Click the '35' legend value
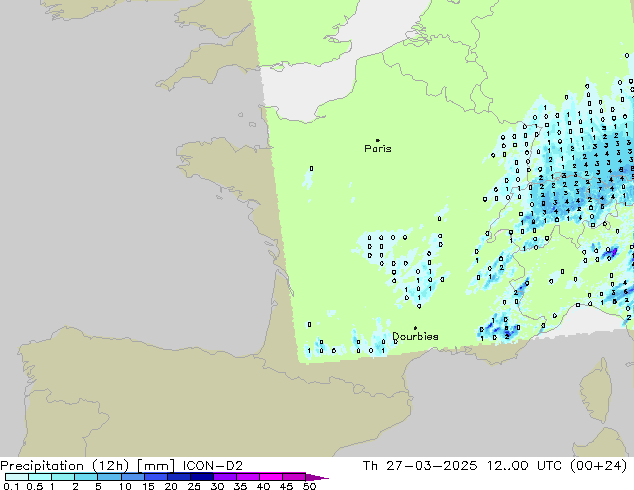The height and width of the screenshot is (490, 634). [x=240, y=486]
